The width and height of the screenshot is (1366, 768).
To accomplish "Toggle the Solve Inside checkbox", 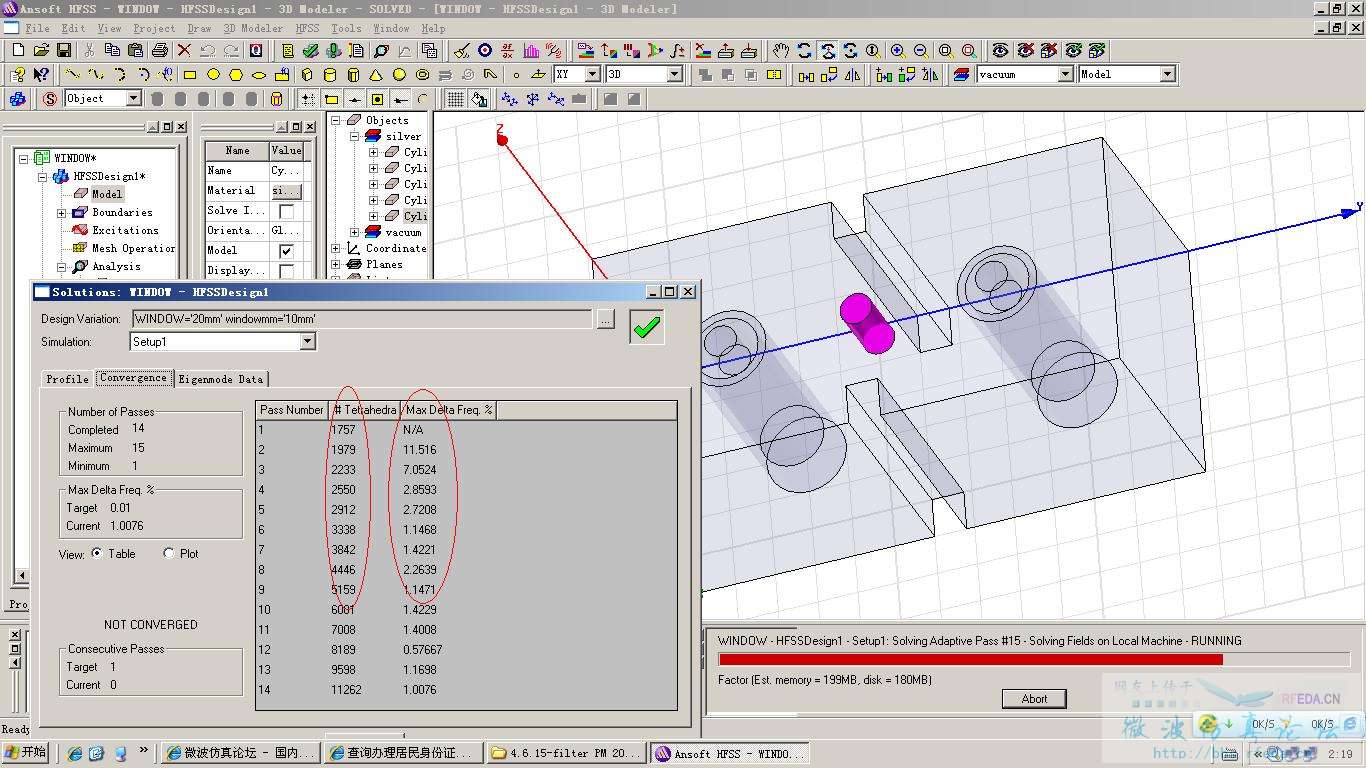I will pos(286,211).
